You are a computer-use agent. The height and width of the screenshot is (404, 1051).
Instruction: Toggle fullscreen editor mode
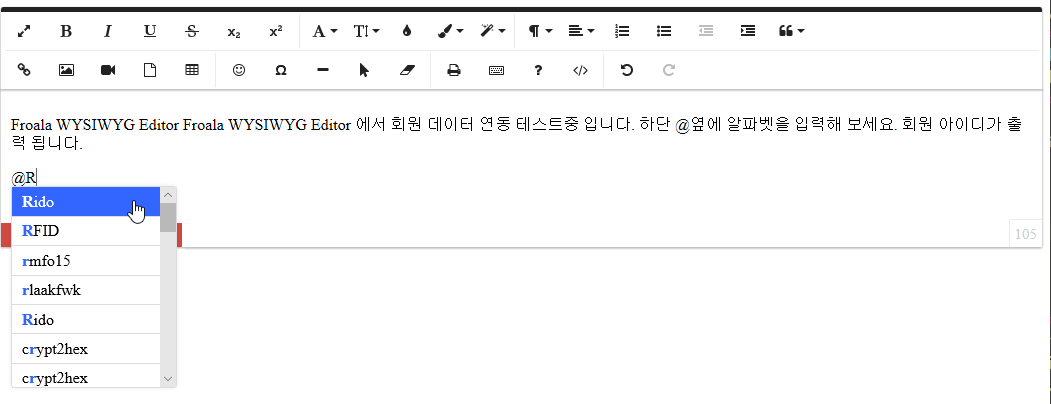[24, 31]
